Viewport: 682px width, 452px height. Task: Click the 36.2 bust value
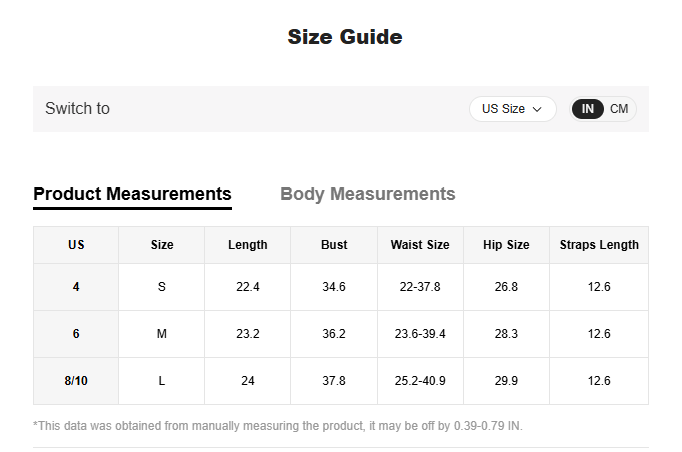334,334
